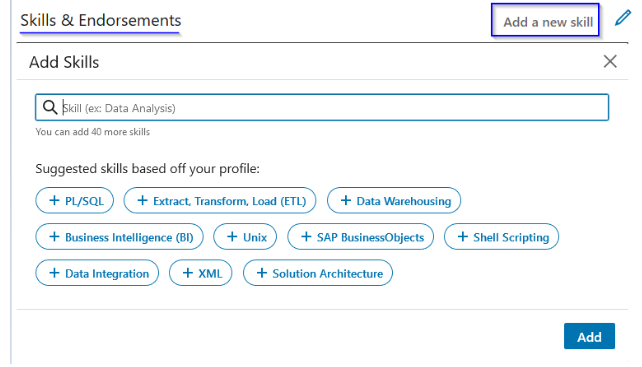
Task: Add Business Intelligence (BI) suggested skill
Action: click(119, 237)
